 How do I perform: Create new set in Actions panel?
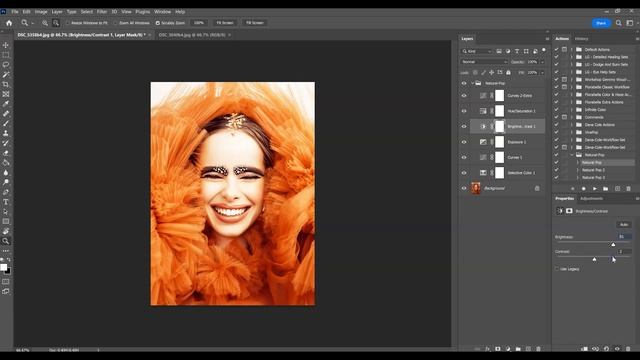[x=605, y=189]
